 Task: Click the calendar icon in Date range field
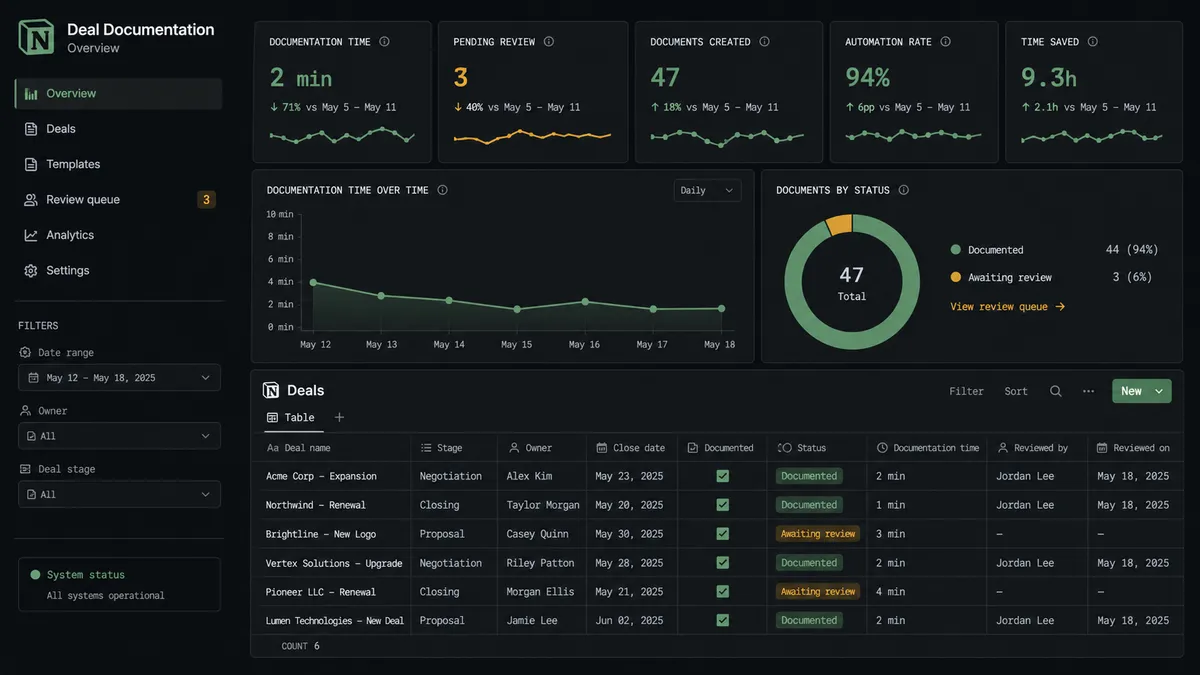point(33,378)
